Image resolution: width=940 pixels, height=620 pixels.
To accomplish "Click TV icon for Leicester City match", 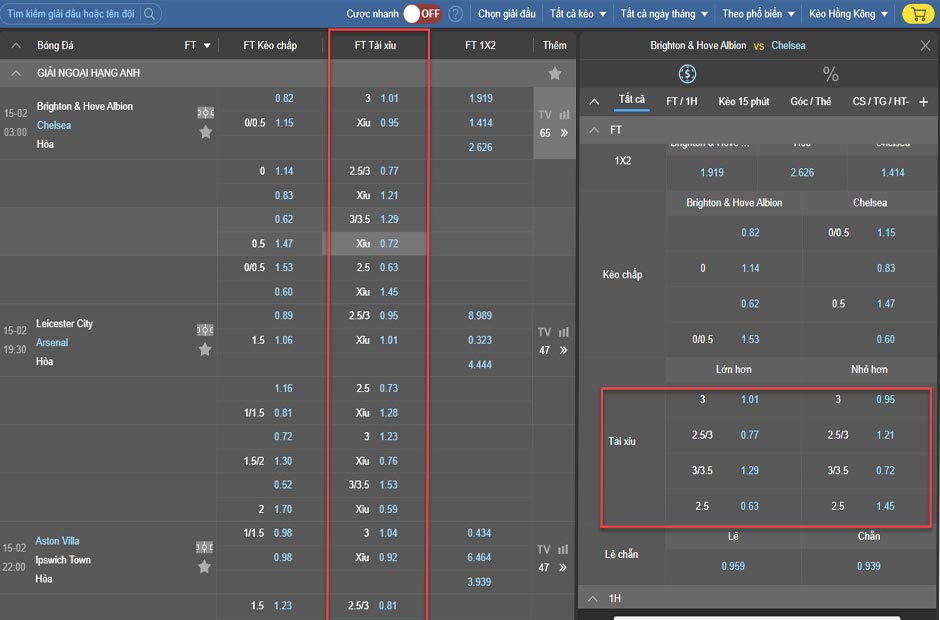I will 544,332.
